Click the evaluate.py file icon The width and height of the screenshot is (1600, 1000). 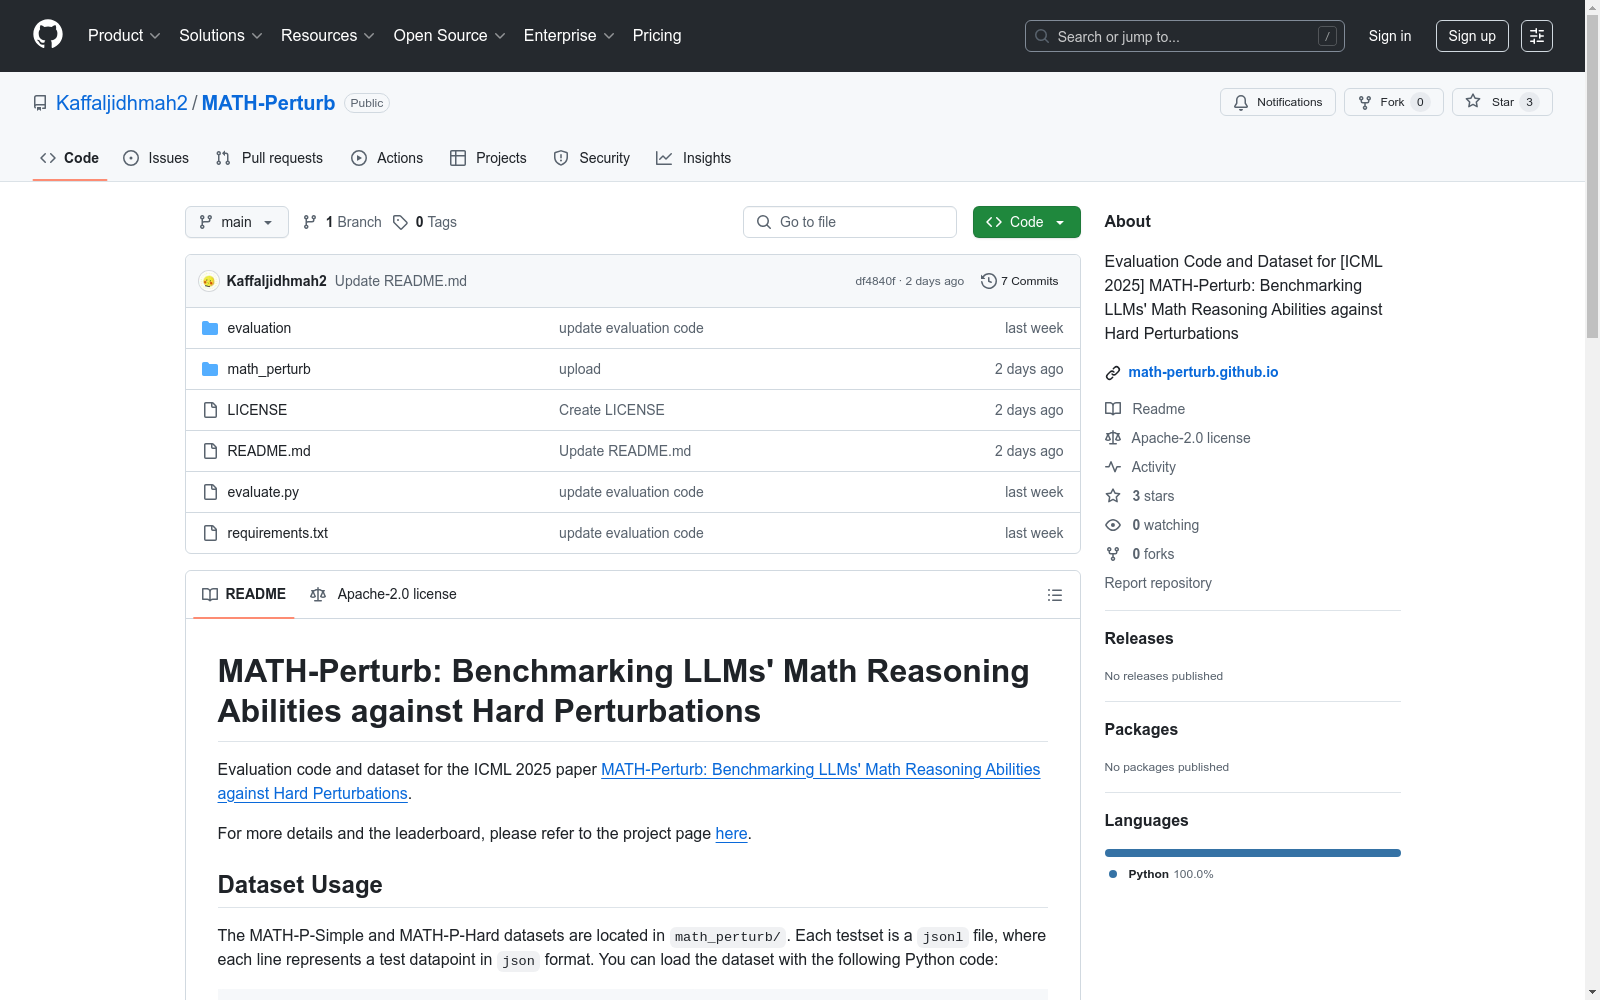(210, 492)
